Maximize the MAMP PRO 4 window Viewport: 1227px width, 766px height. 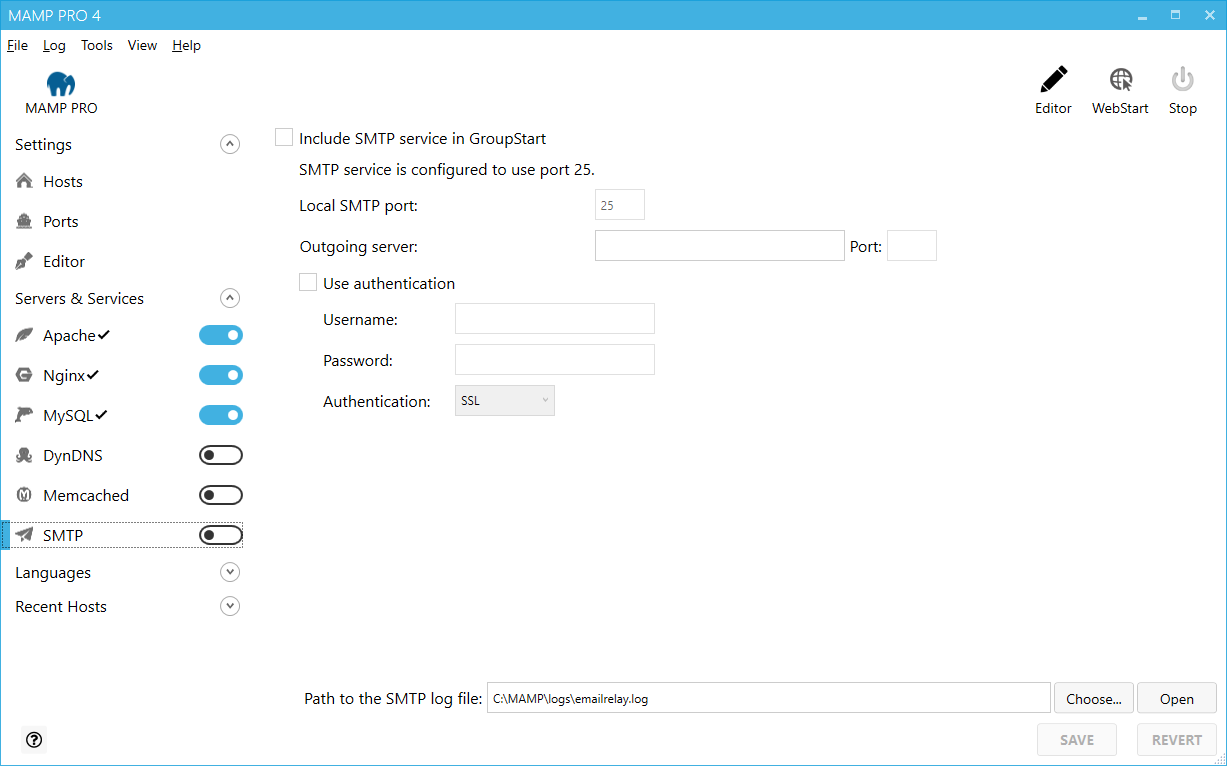pyautogui.click(x=1175, y=15)
